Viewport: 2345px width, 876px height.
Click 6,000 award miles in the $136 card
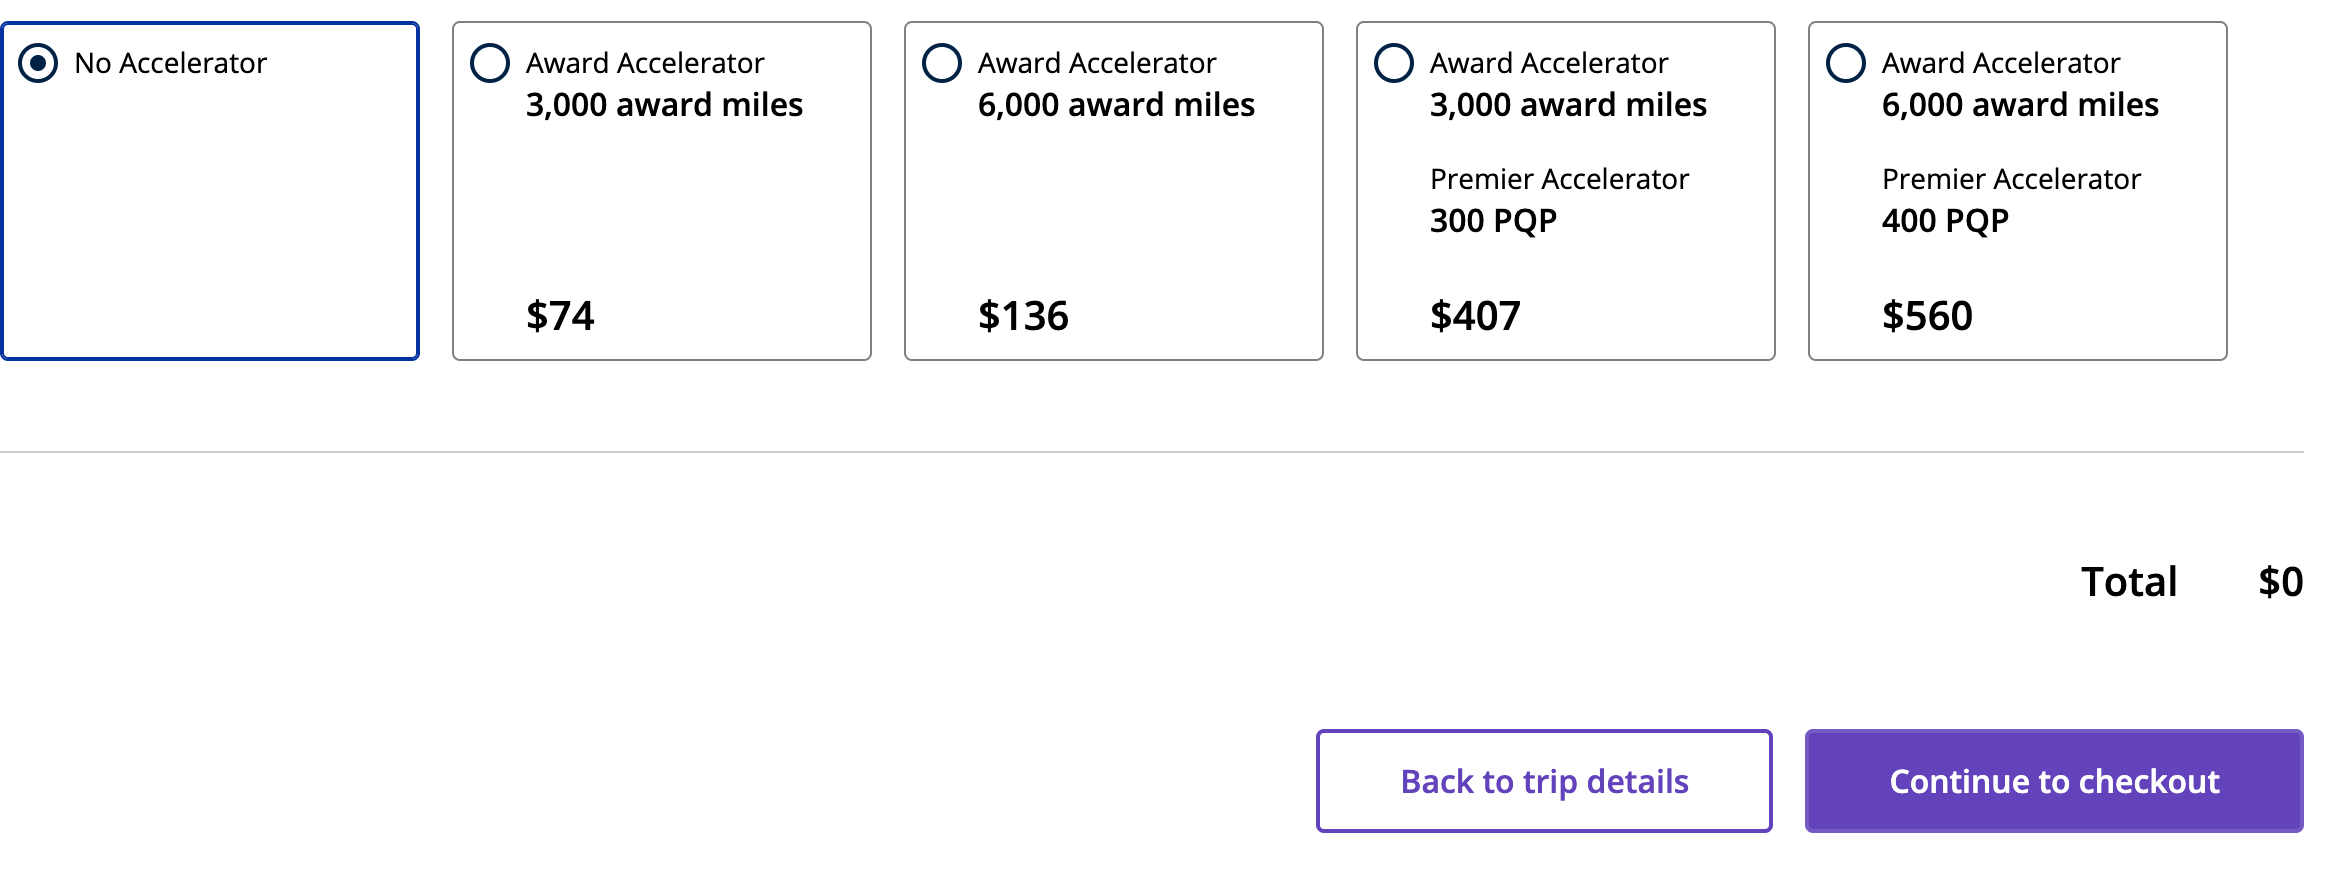[x=1116, y=105]
